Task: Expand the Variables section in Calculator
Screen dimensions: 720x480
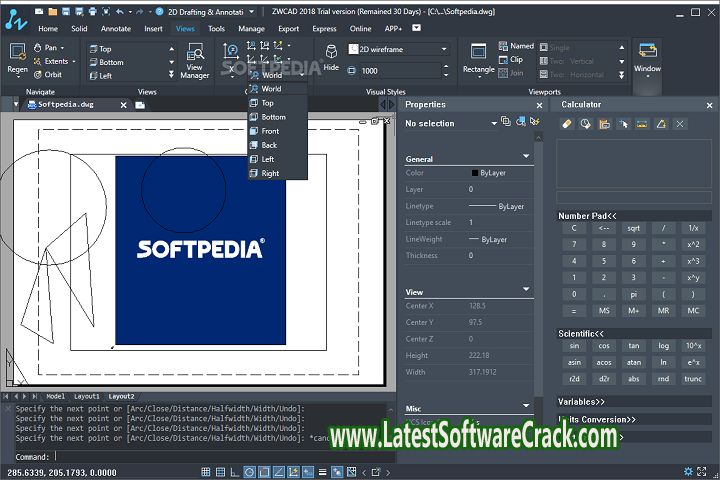Action: click(582, 400)
